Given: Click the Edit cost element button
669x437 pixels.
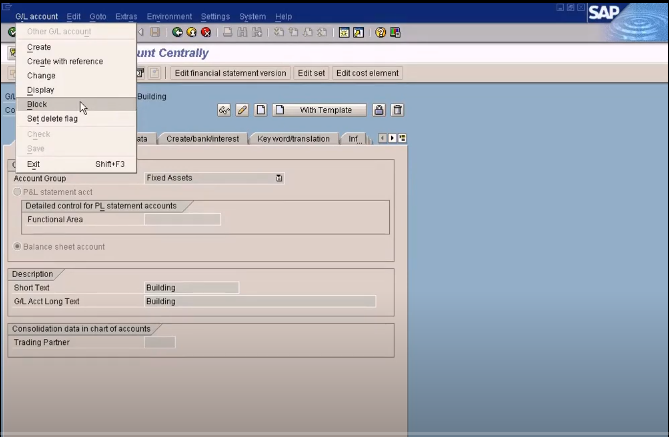Looking at the screenshot, I should coord(367,73).
